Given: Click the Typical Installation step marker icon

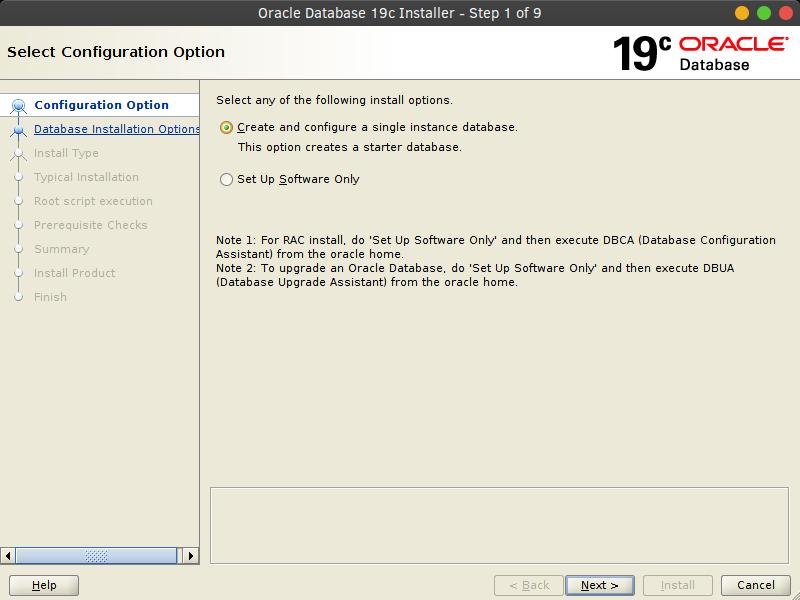Looking at the screenshot, I should [x=19, y=178].
